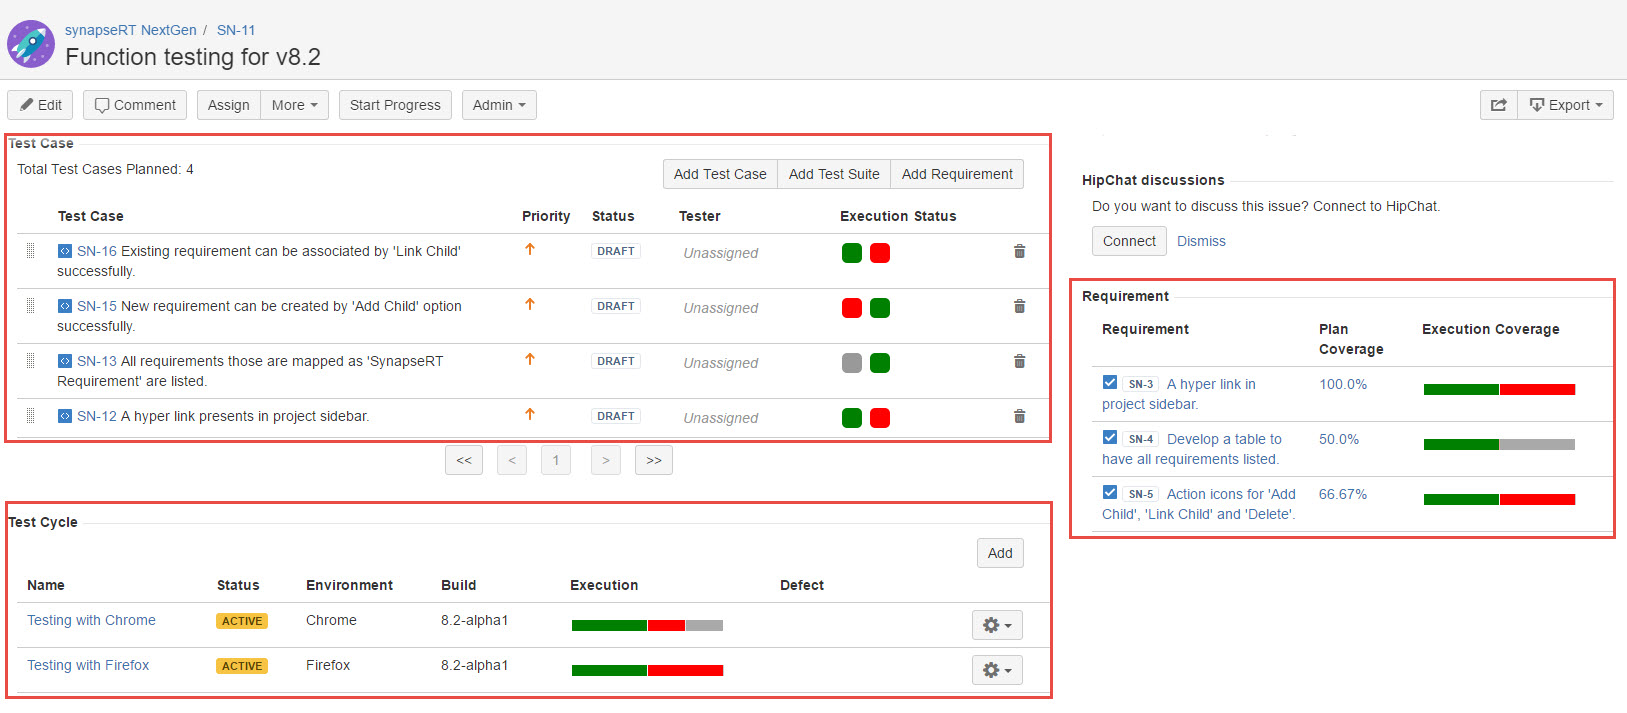This screenshot has width=1627, height=713.
Task: Click the SN-4 requirement badge
Action: tap(1141, 439)
